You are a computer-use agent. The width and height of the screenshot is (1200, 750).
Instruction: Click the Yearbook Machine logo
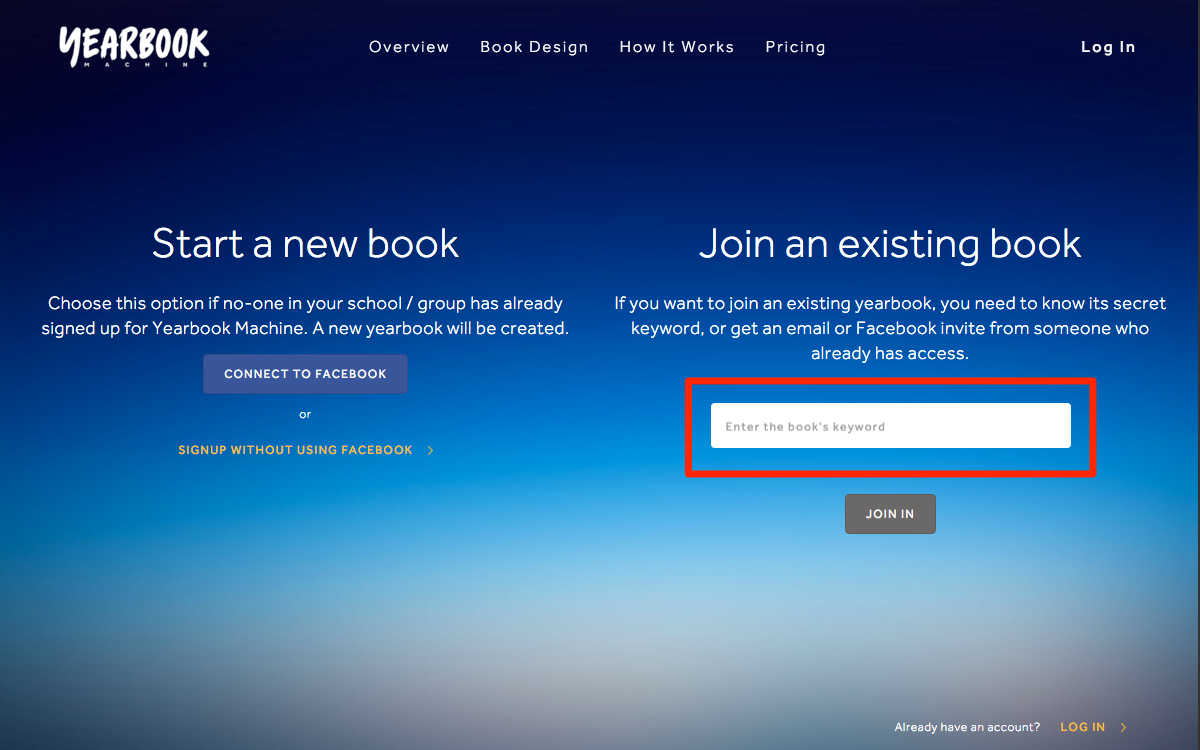coord(134,46)
